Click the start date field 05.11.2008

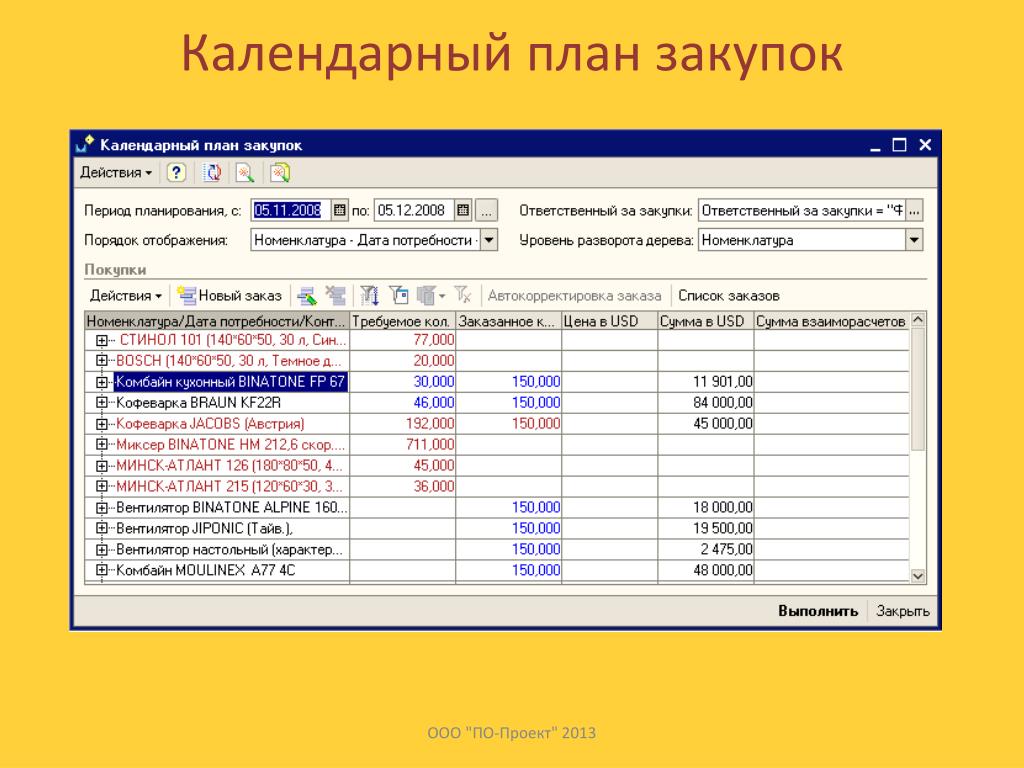tap(291, 210)
